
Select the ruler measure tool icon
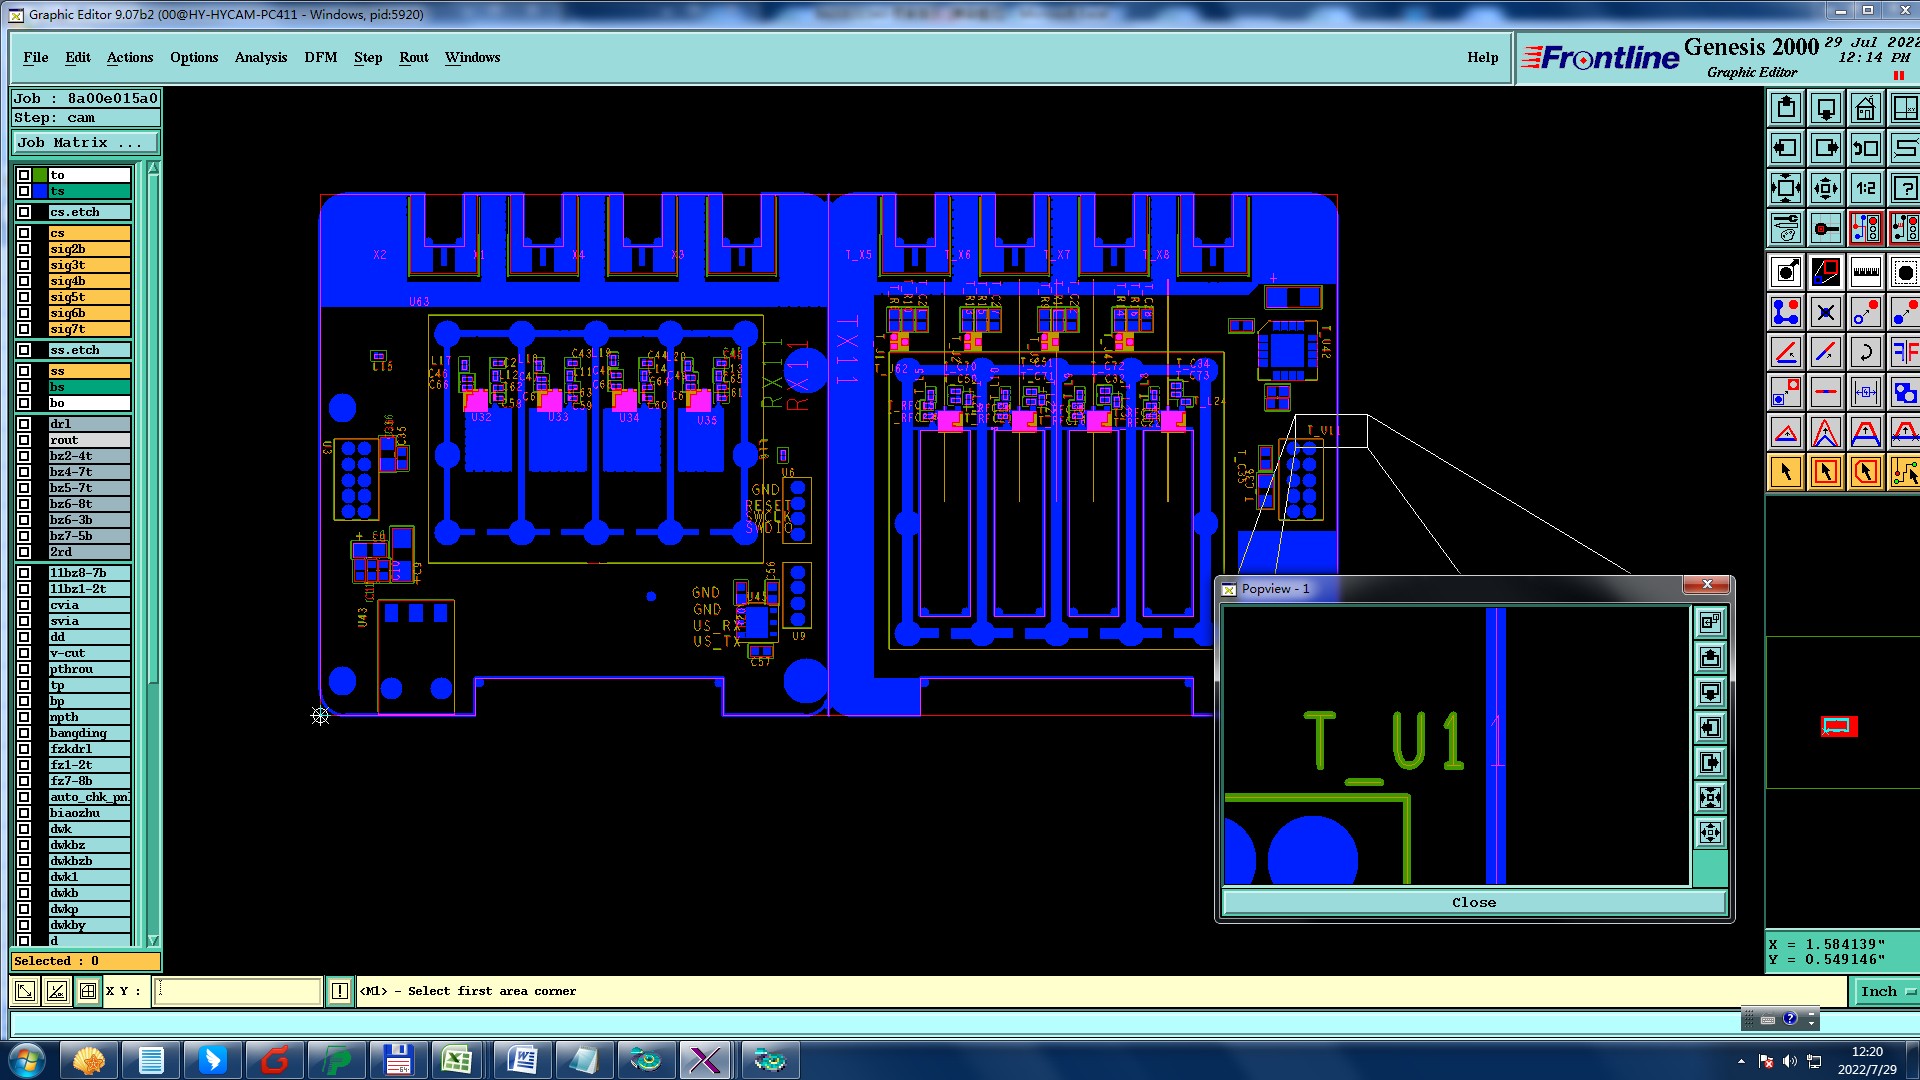[x=1865, y=272]
